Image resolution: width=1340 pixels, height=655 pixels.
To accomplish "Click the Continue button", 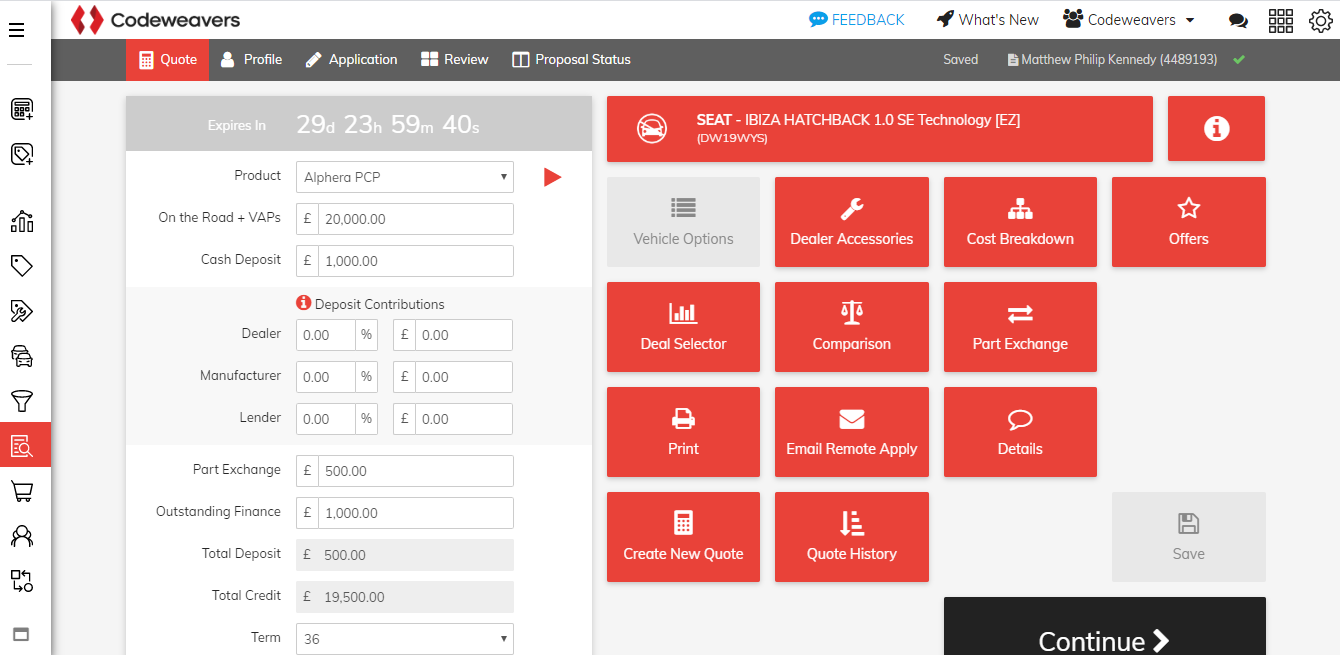I will pyautogui.click(x=1105, y=626).
